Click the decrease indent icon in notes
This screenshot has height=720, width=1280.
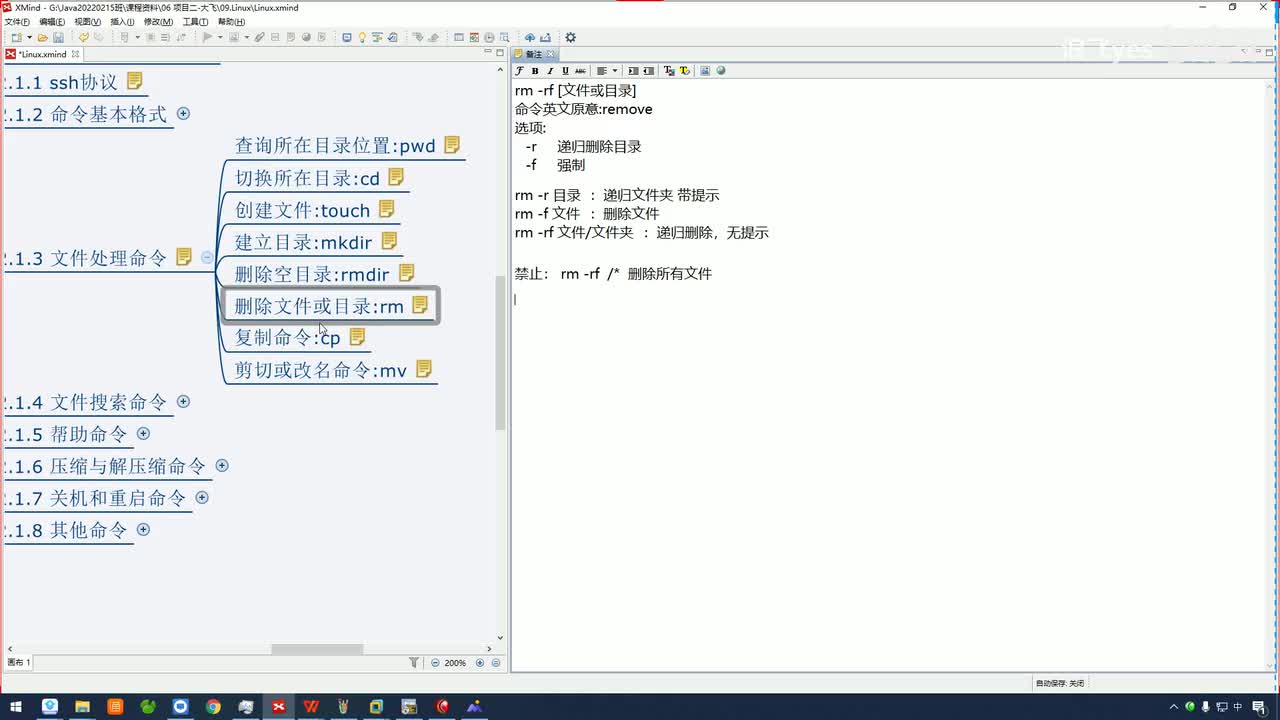pyautogui.click(x=649, y=71)
